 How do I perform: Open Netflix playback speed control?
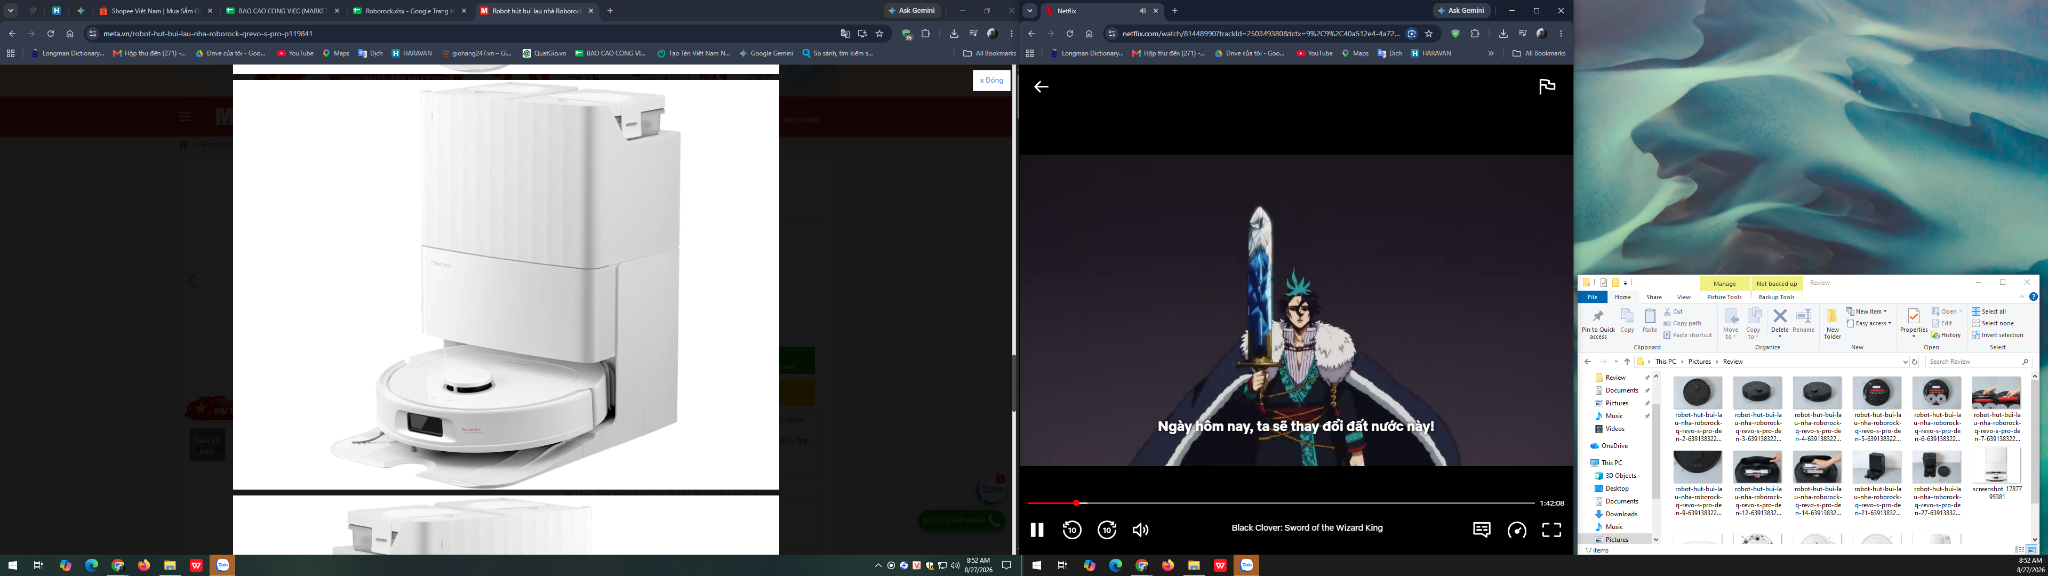1517,530
